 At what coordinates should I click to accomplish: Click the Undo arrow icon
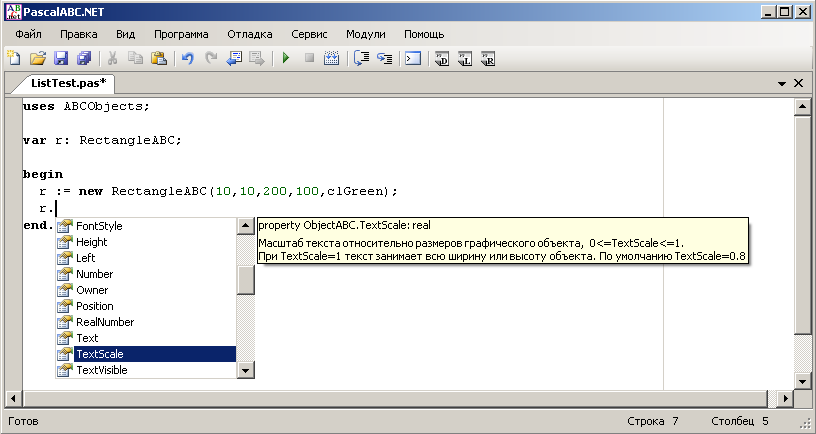tap(188, 58)
